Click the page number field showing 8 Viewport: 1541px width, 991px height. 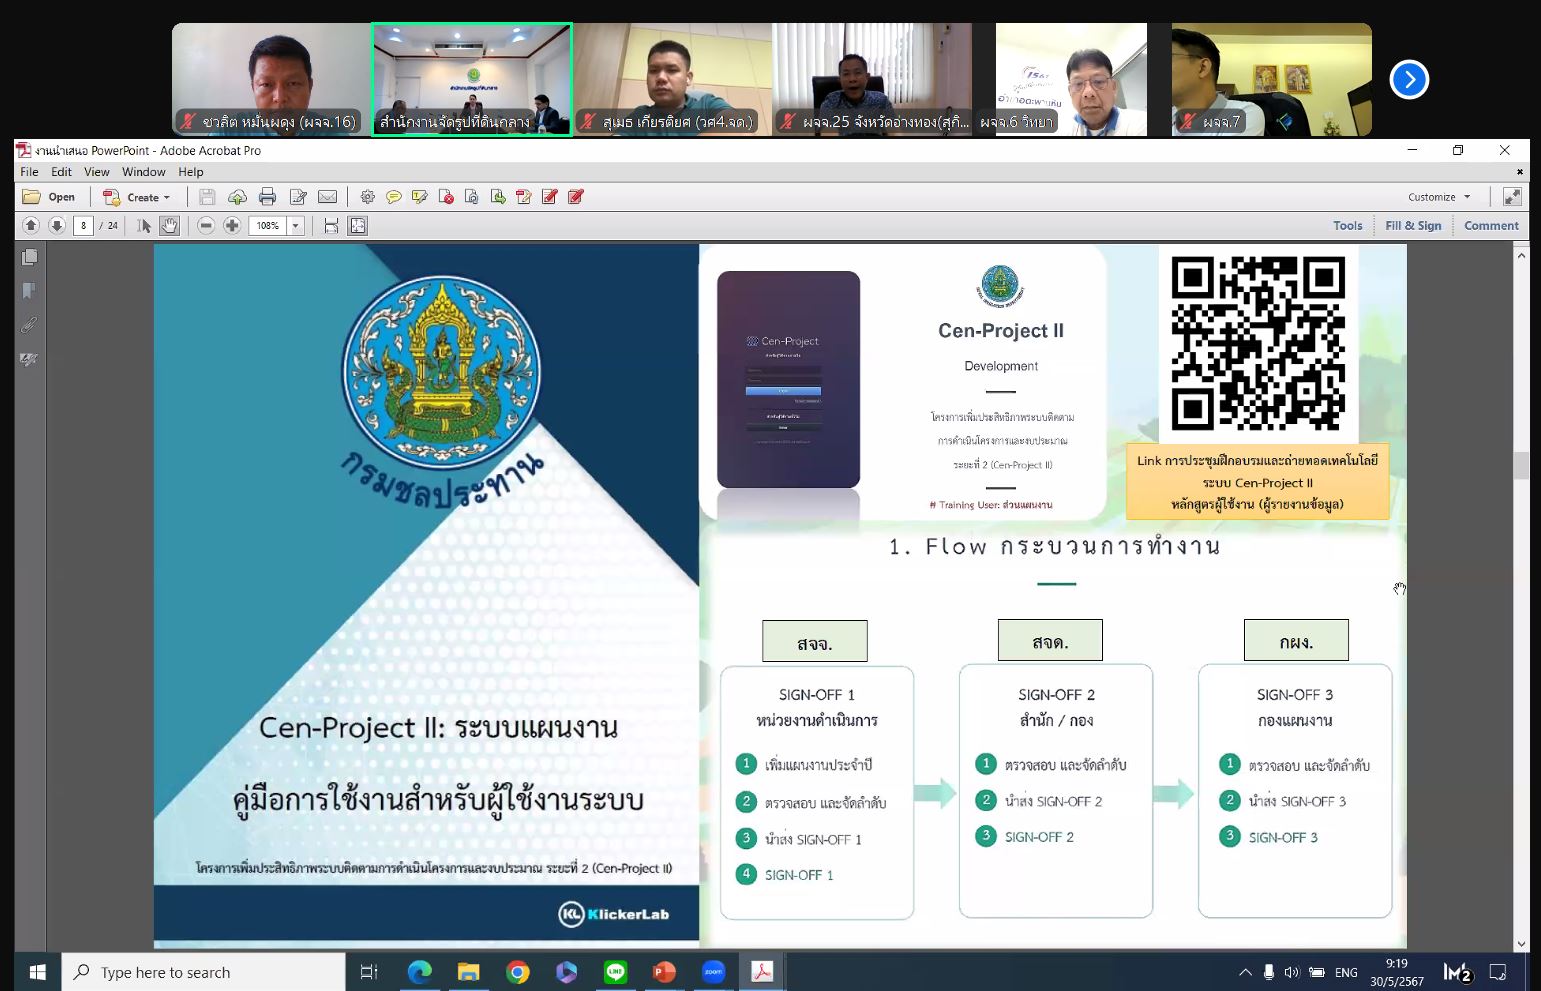coord(84,226)
